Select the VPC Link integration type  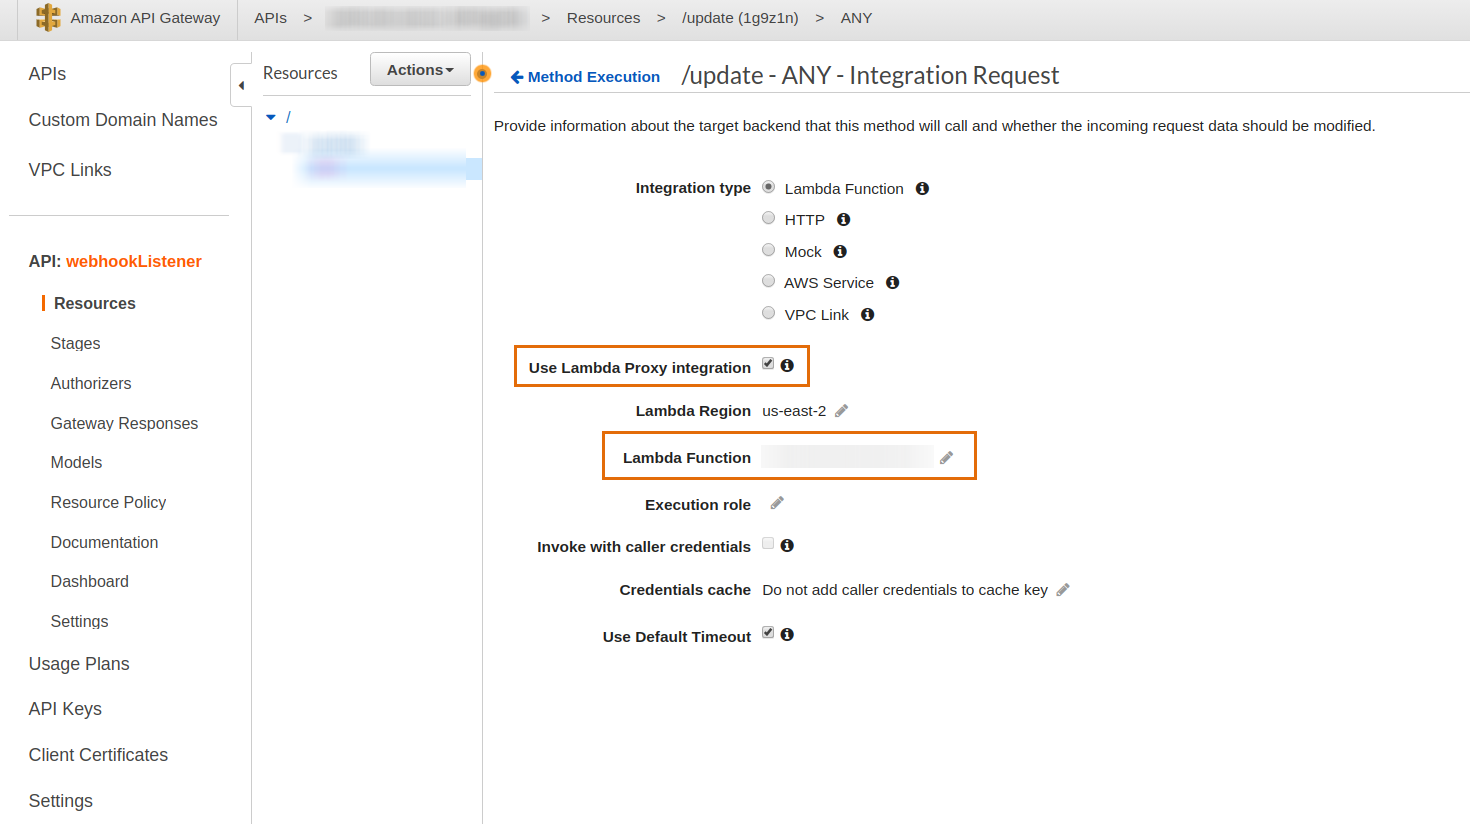point(768,313)
